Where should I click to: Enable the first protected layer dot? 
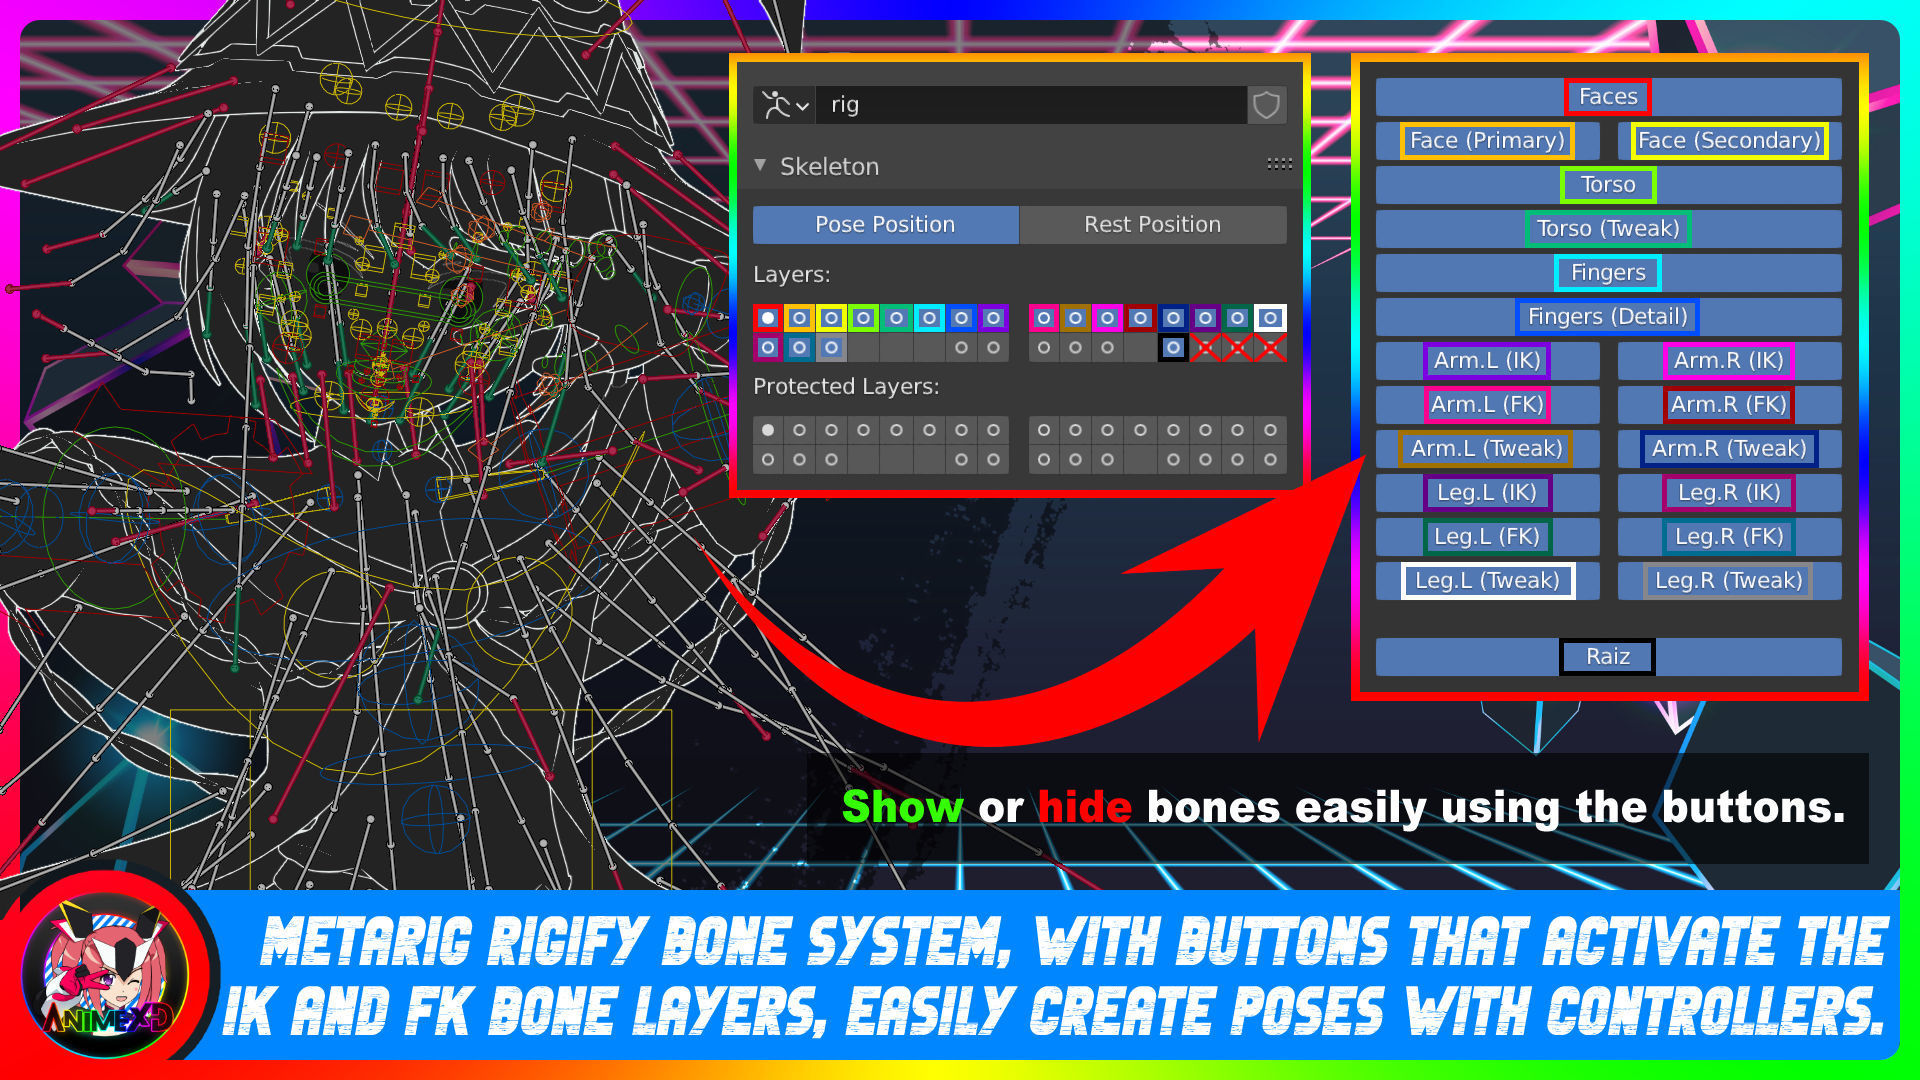coord(767,430)
